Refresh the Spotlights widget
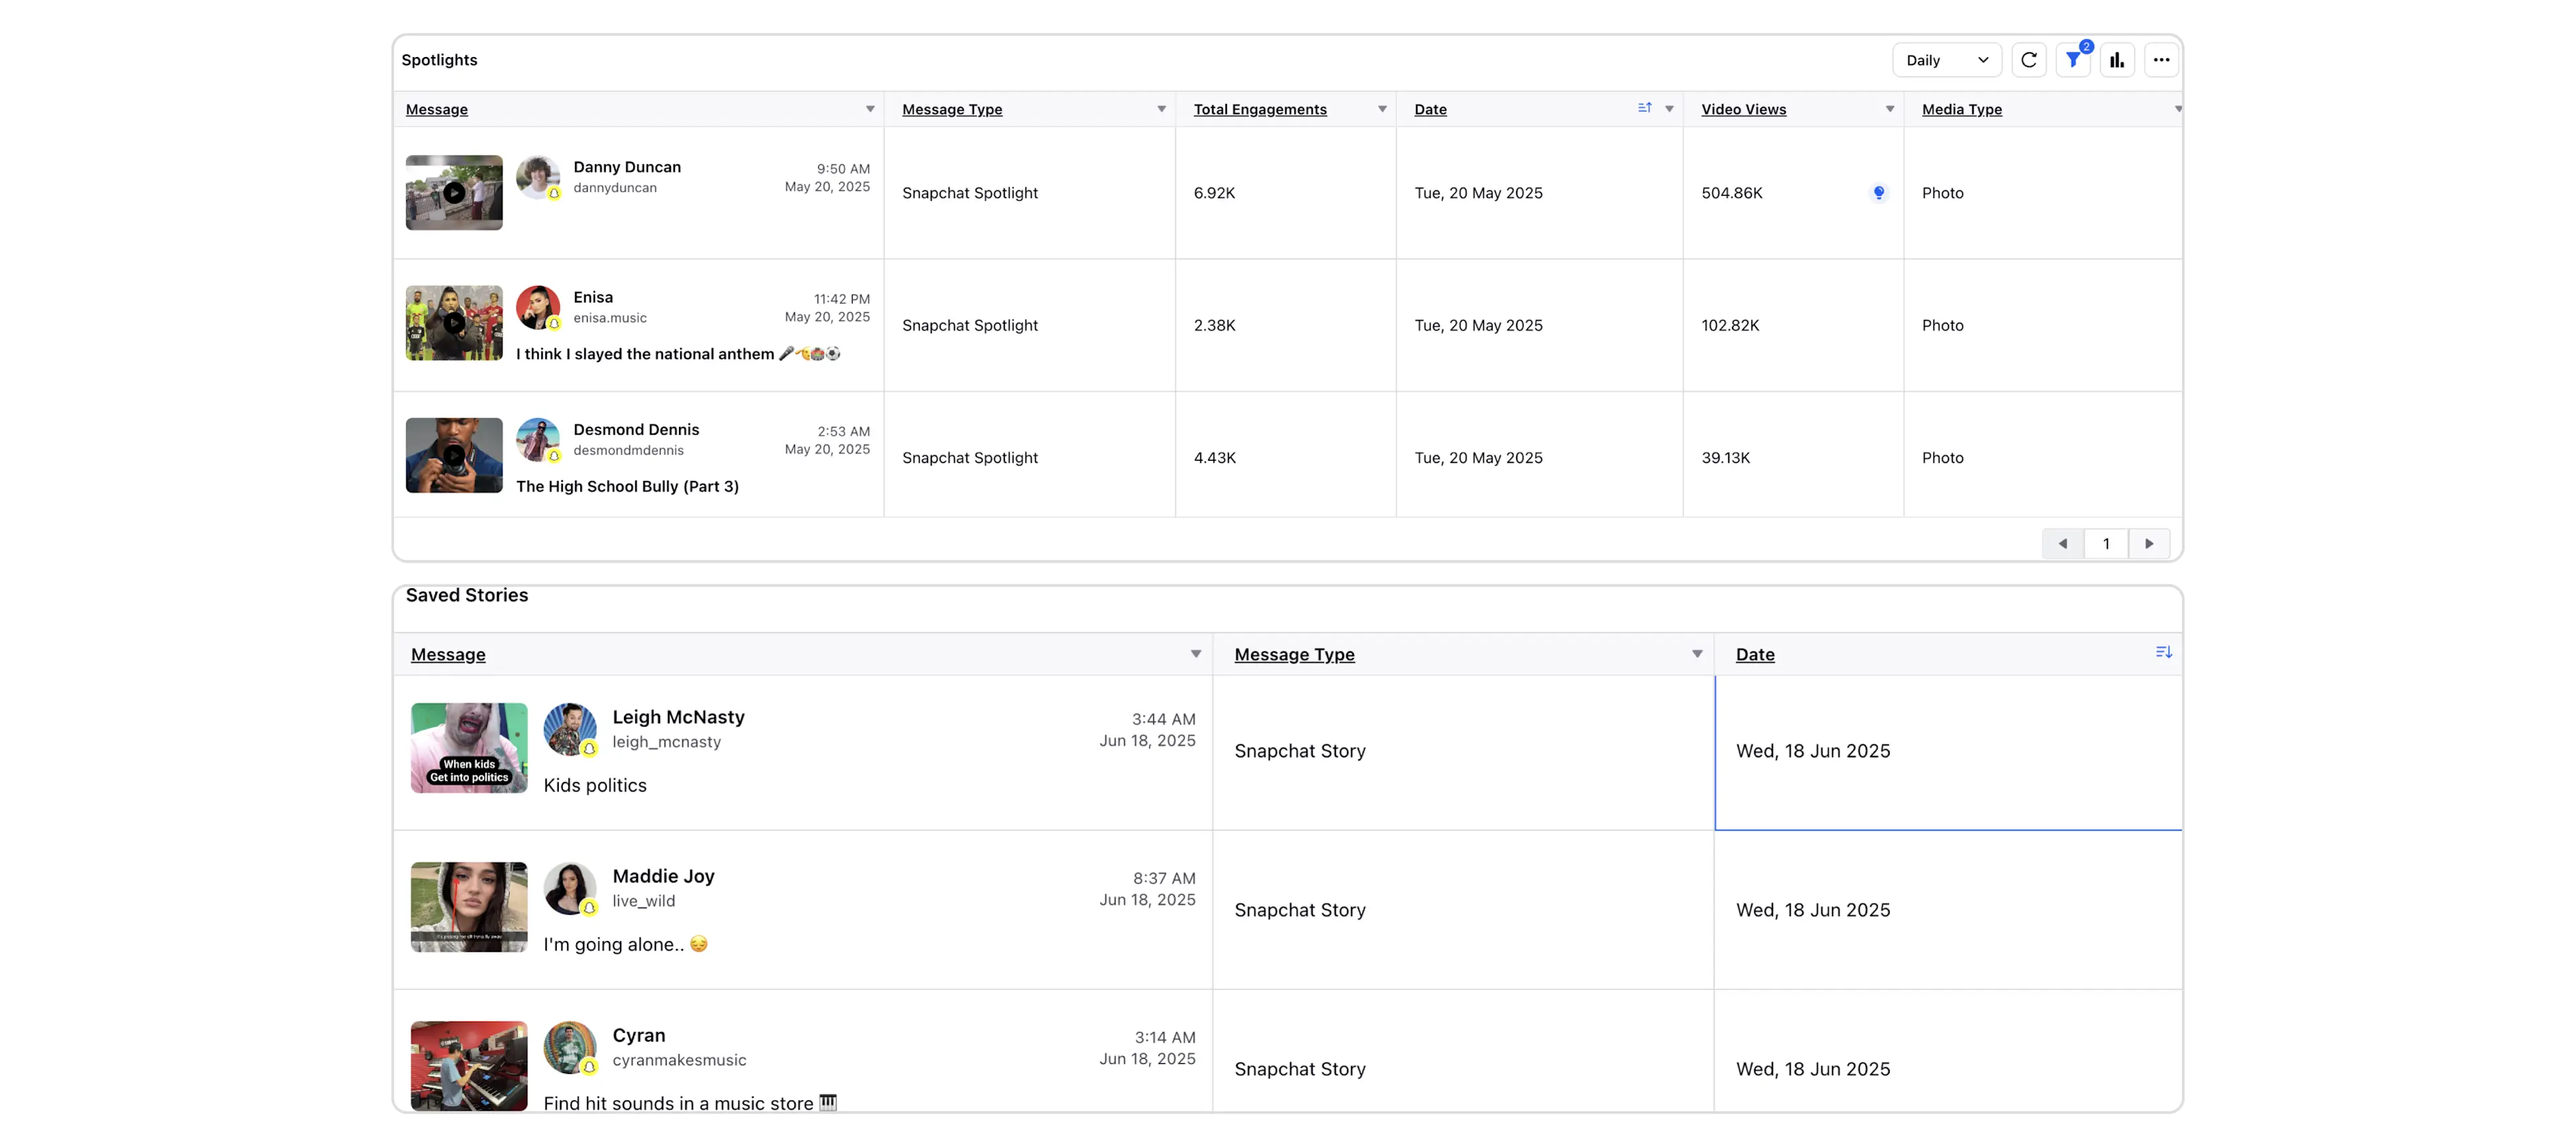 click(x=2029, y=60)
